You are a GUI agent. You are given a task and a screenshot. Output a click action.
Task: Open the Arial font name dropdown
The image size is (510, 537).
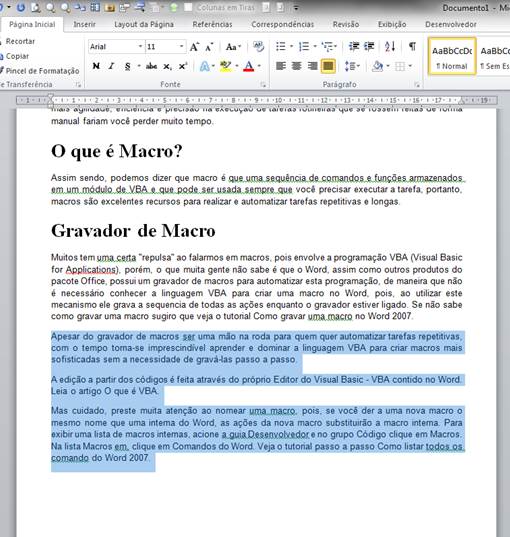coord(140,47)
